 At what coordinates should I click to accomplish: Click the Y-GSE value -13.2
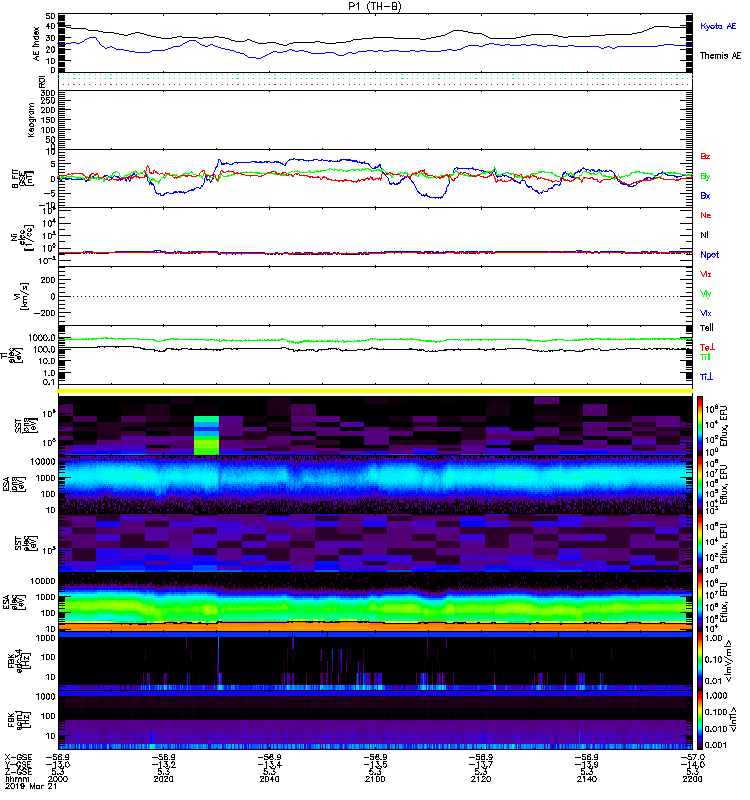[163, 764]
